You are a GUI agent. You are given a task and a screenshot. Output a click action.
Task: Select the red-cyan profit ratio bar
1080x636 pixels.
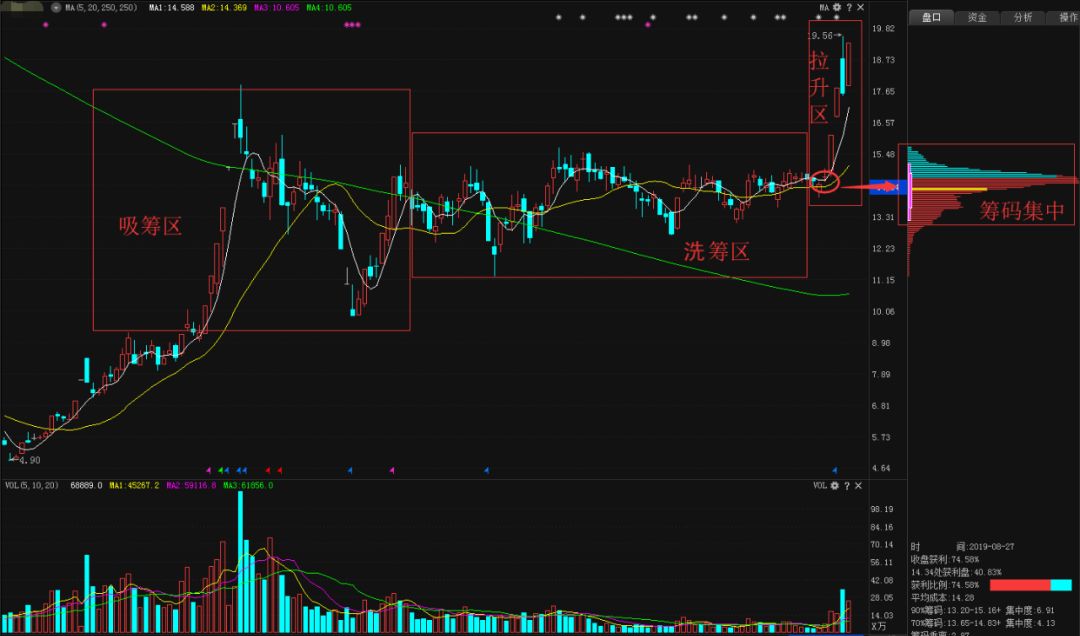point(1030,585)
